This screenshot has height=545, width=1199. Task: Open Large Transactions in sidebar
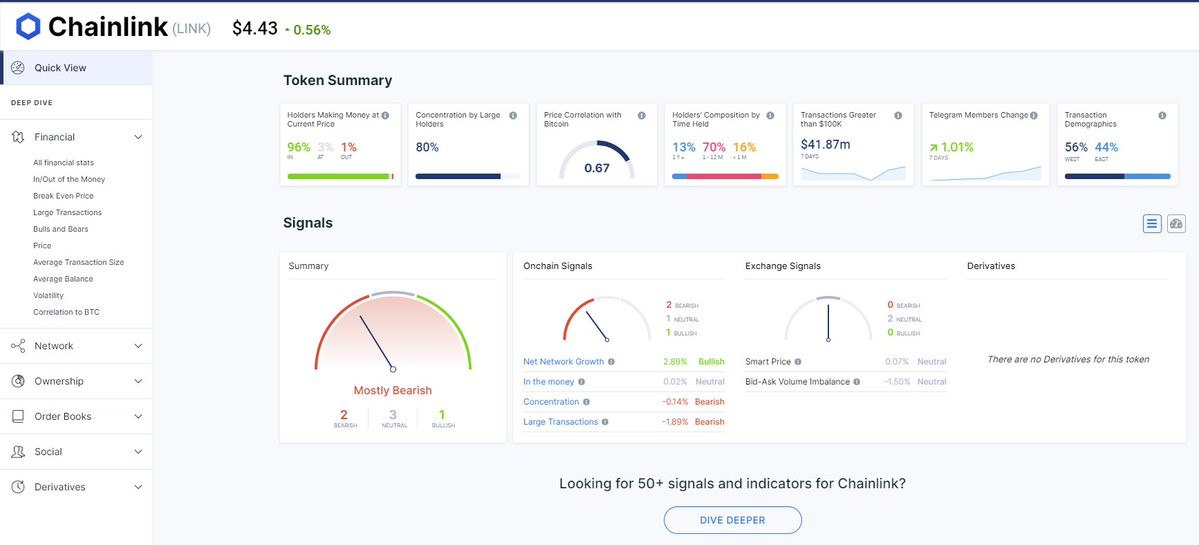tap(67, 212)
